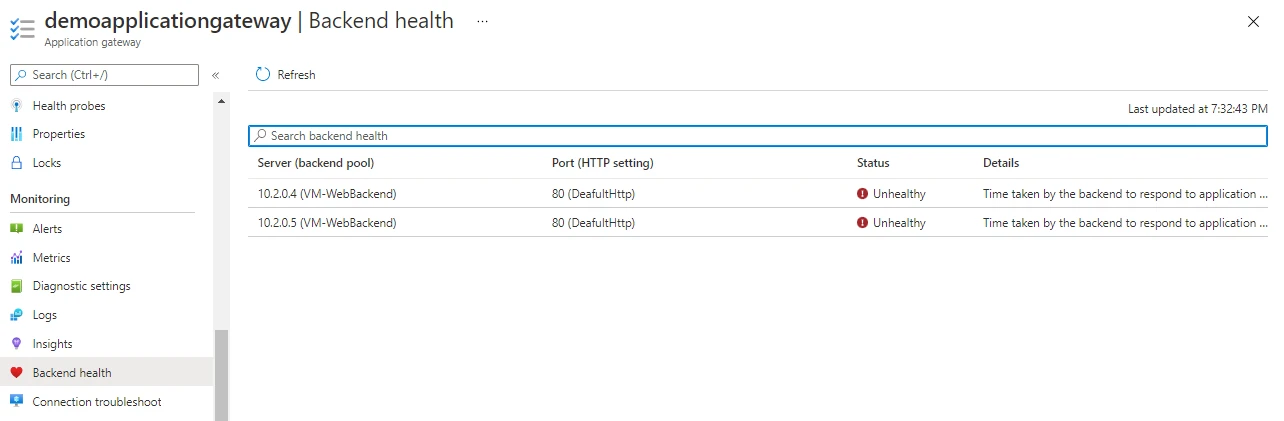Viewport: 1284px width, 421px height.
Task: Click the Logs icon in Monitoring
Action: coord(16,315)
